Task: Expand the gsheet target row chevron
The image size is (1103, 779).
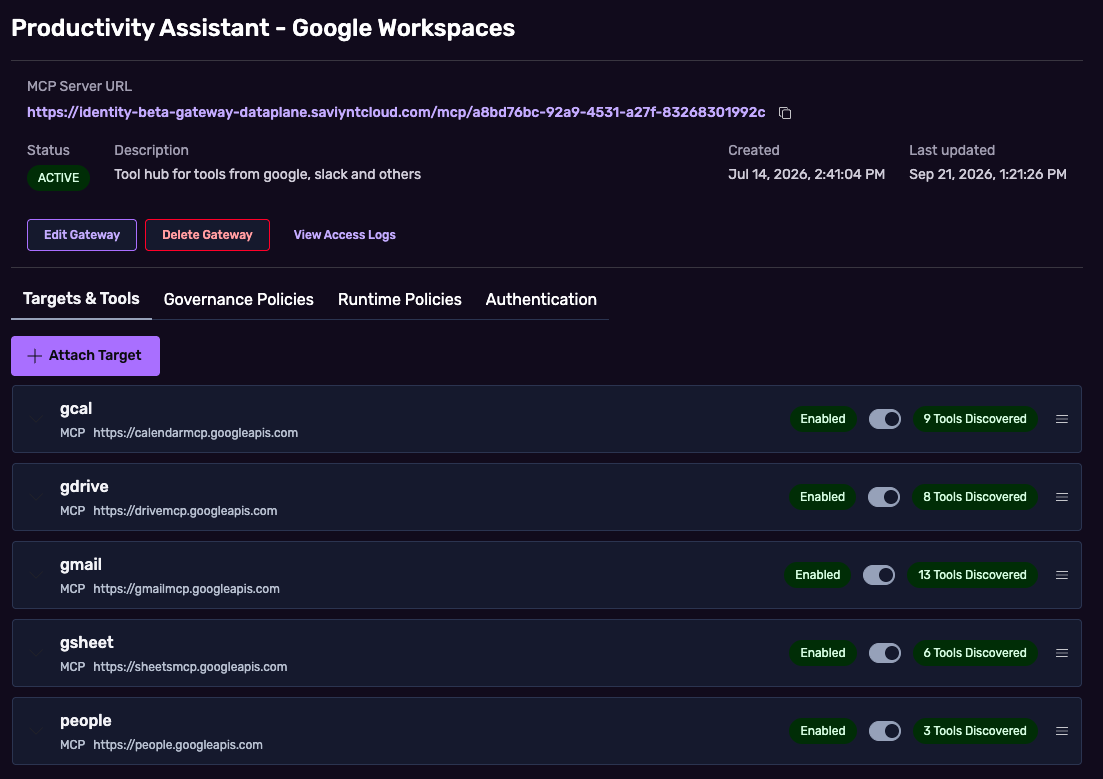Action: click(37, 654)
